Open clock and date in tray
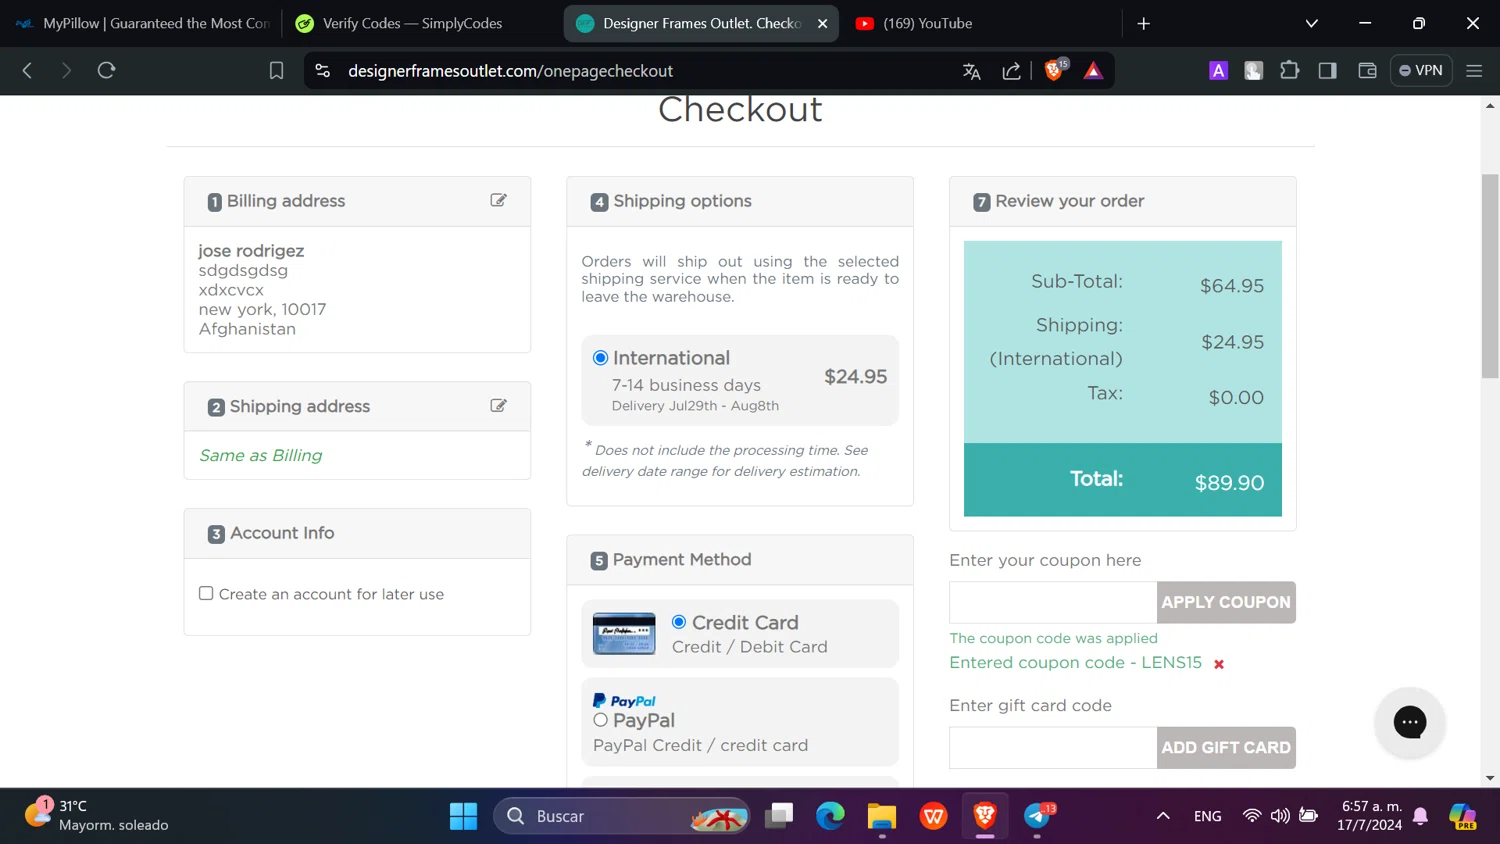 click(1369, 815)
